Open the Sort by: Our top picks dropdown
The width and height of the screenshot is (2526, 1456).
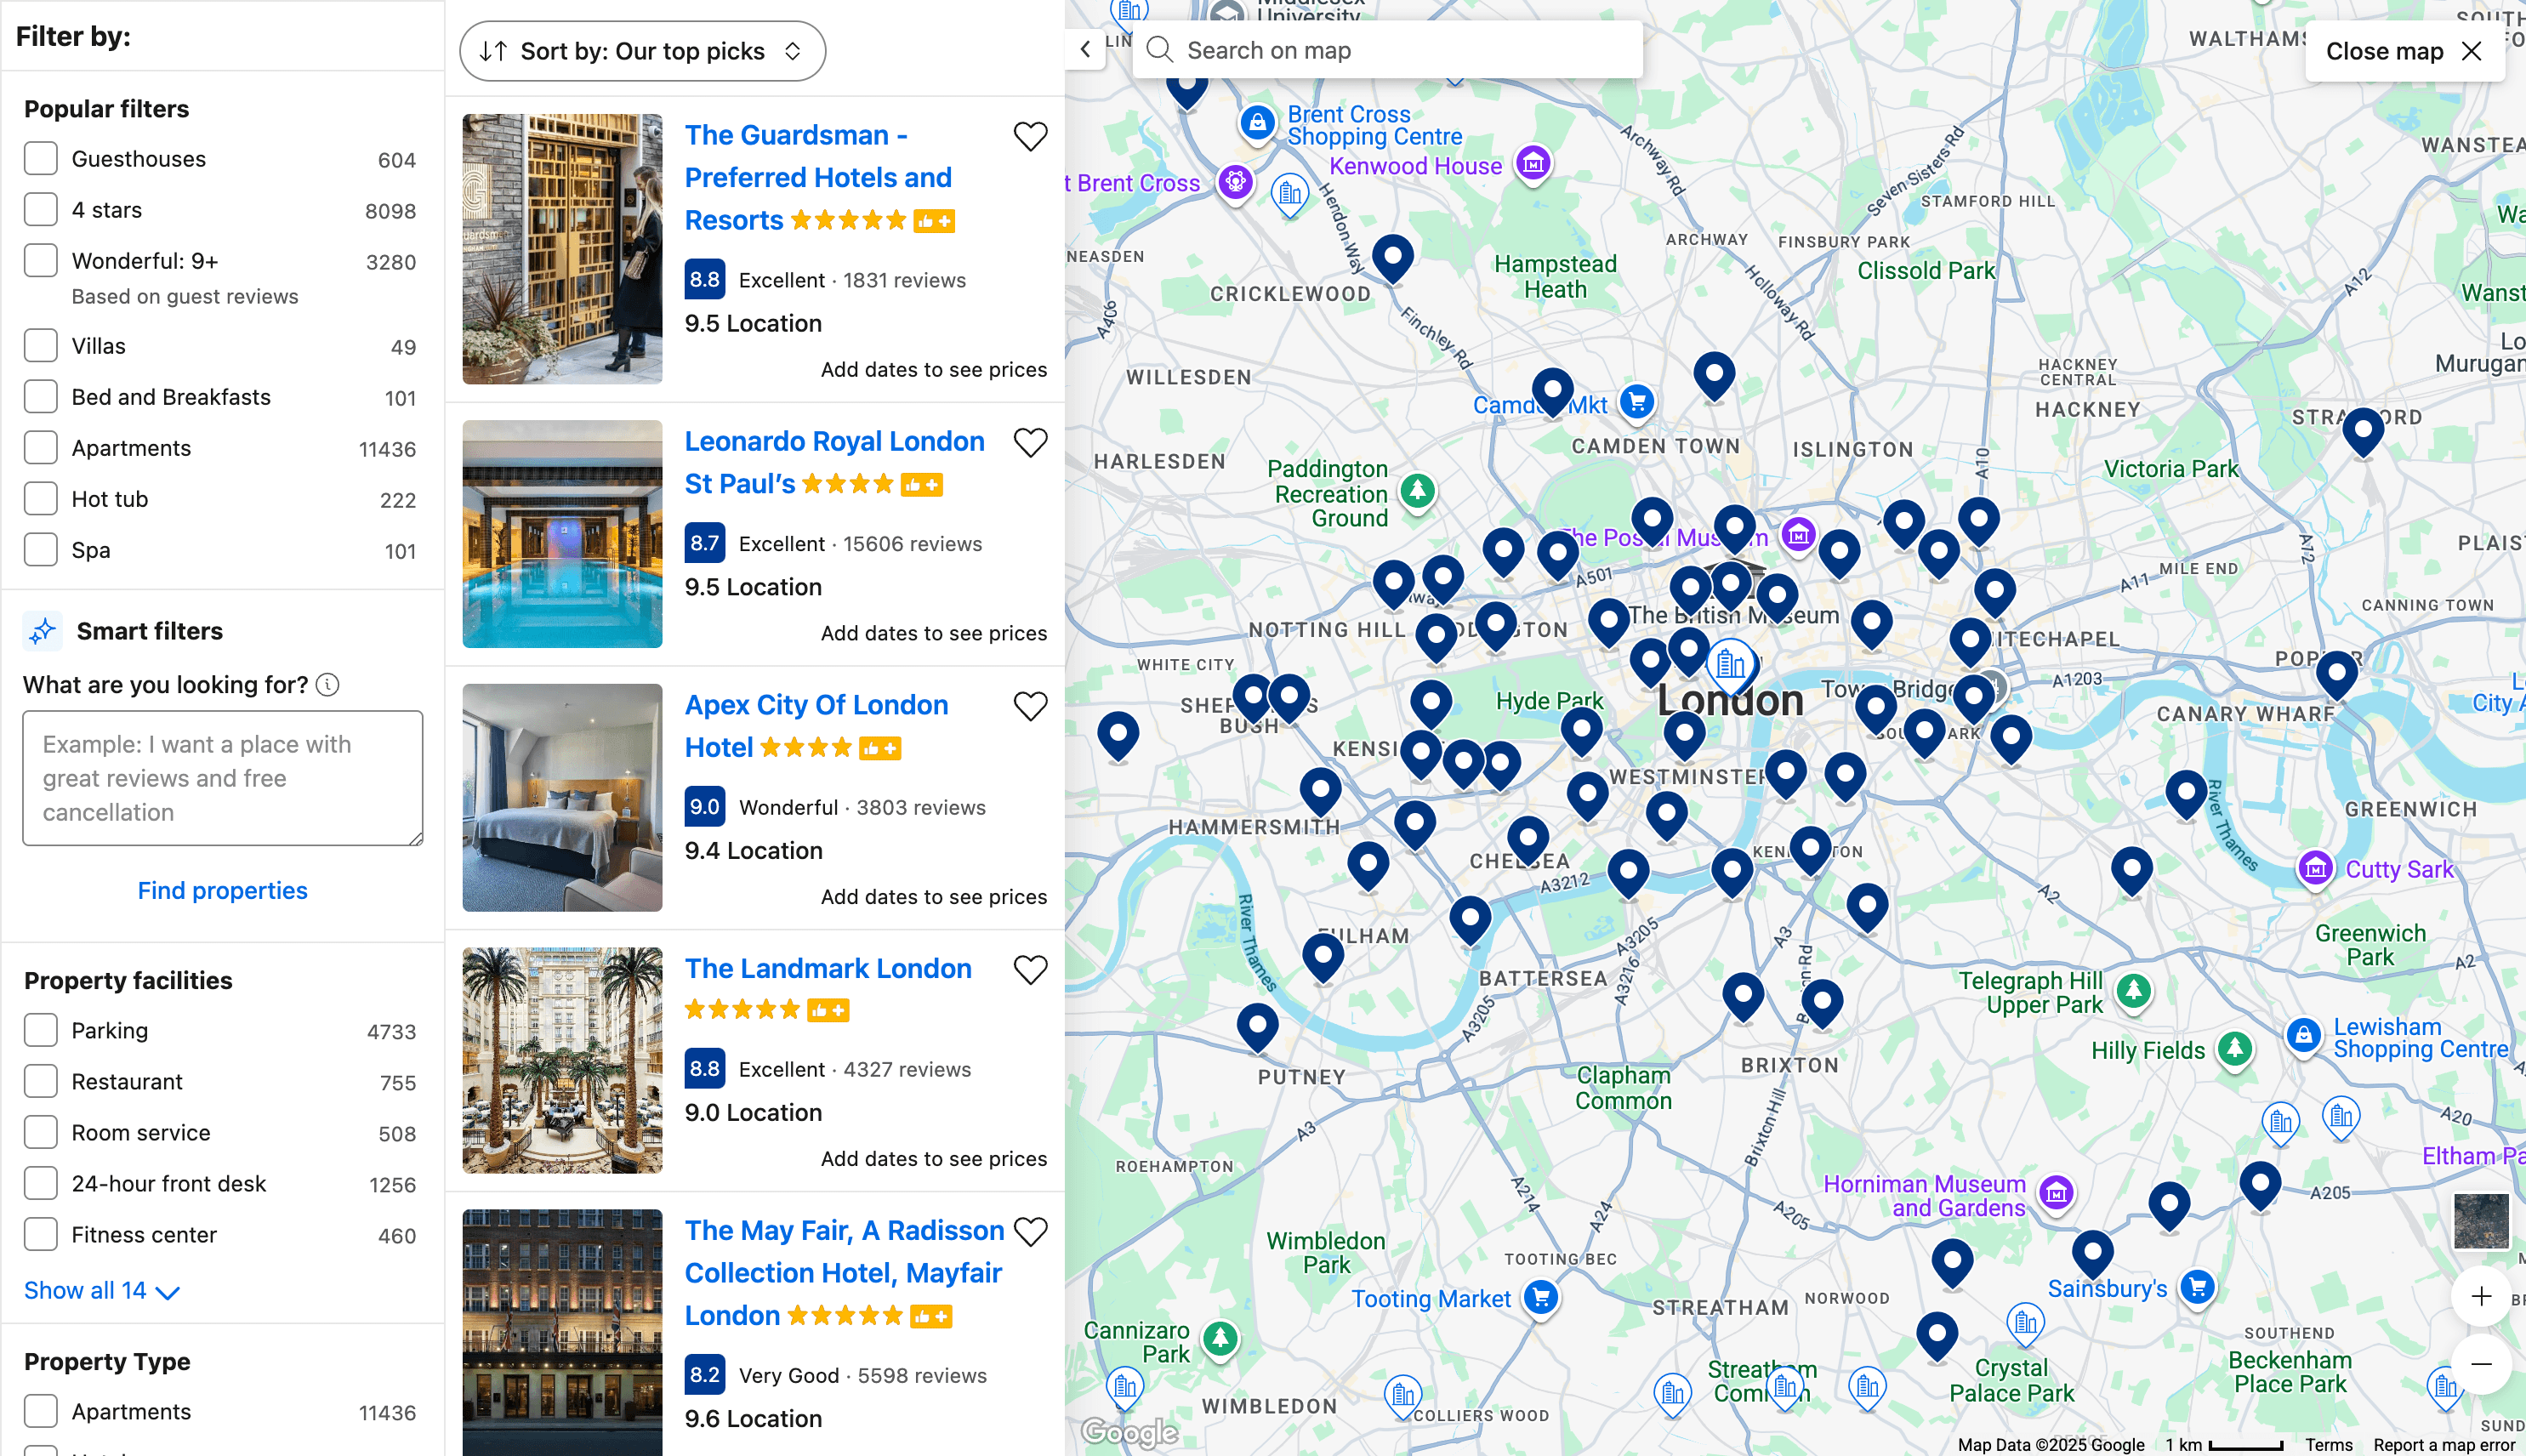pyautogui.click(x=642, y=51)
